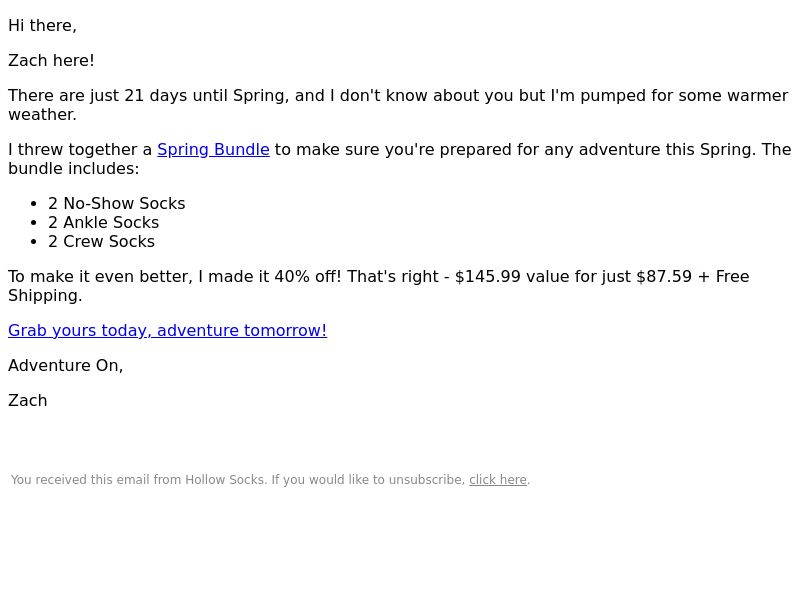800x600 pixels.
Task: Click the 'Hollow Socks' name in footer
Action: click(225, 480)
